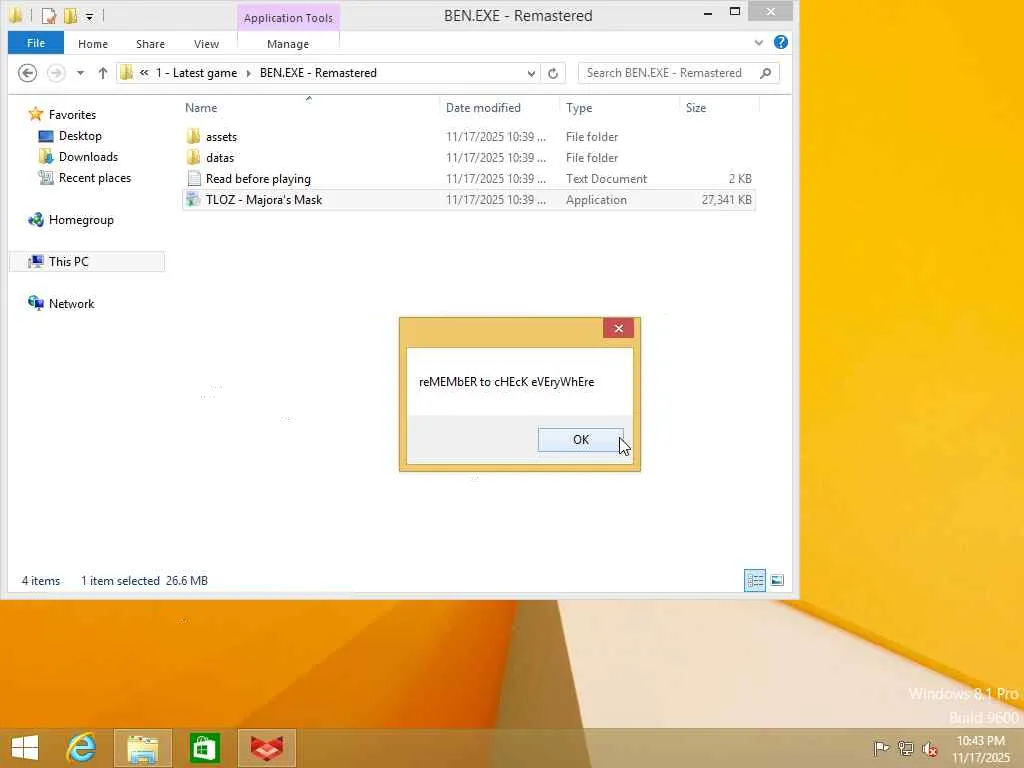Sort by Date modified column
Viewport: 1024px width, 768px height.
tap(483, 108)
